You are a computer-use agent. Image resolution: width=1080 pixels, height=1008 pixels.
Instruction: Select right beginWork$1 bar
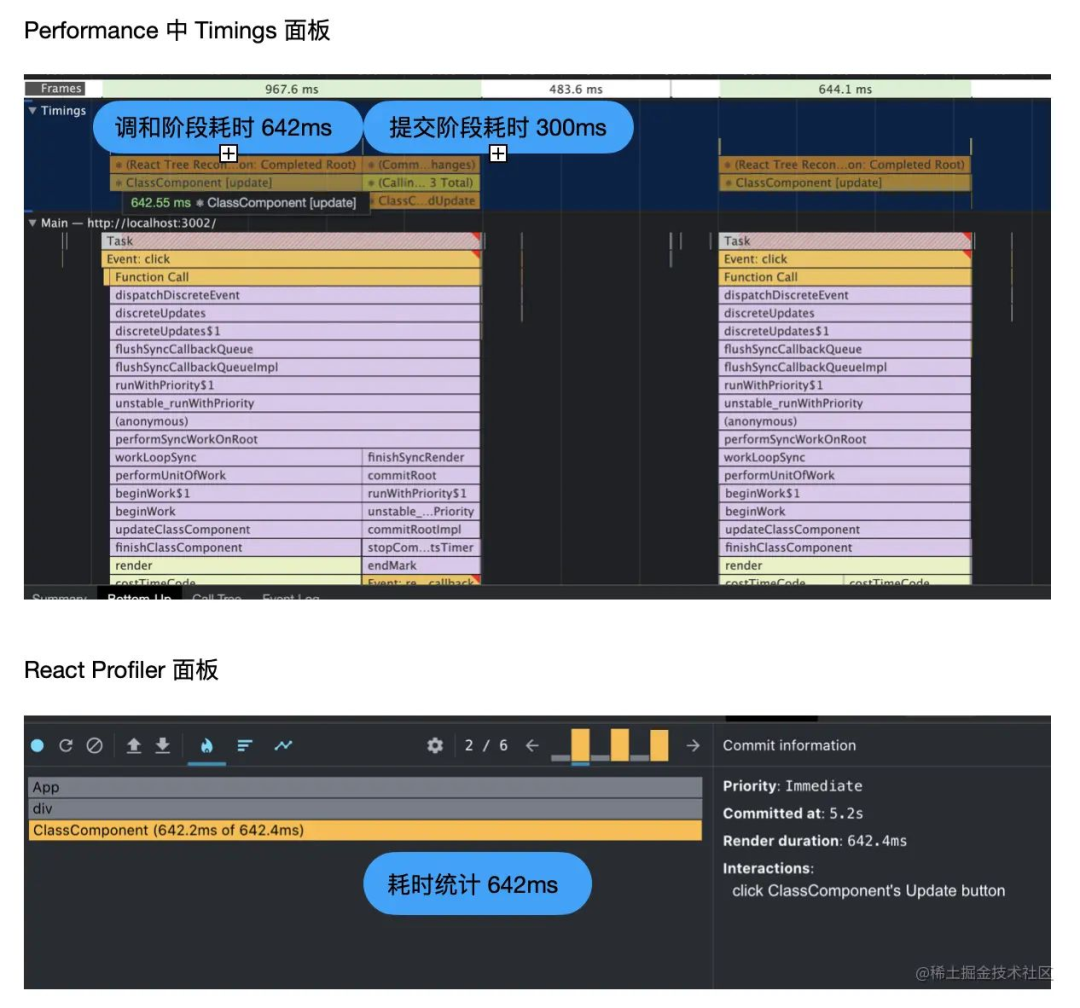[x=845, y=493]
